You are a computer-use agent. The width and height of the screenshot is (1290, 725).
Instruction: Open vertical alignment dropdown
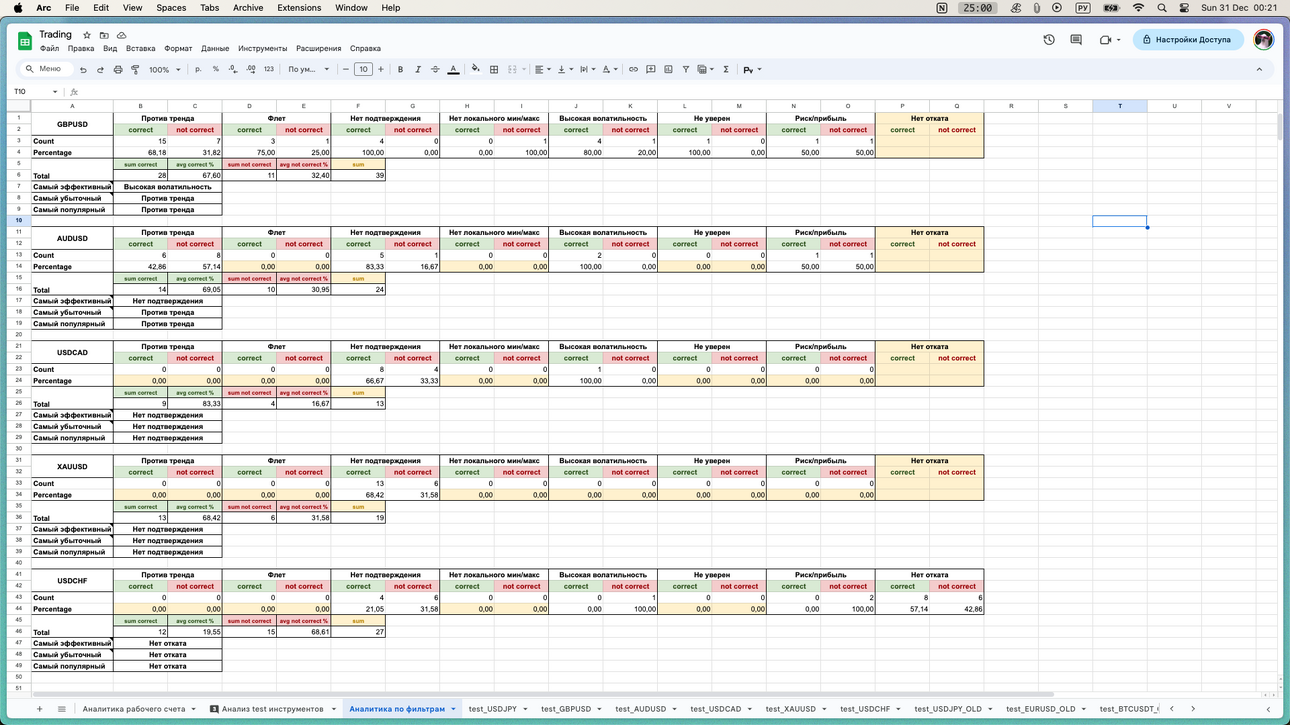(x=564, y=70)
